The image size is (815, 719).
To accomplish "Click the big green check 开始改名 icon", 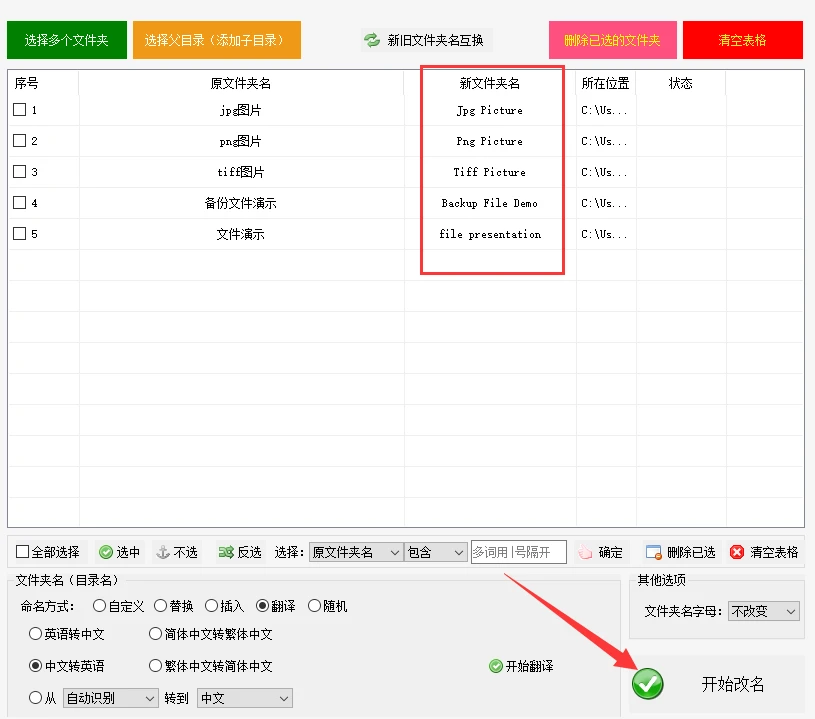I will coord(648,684).
